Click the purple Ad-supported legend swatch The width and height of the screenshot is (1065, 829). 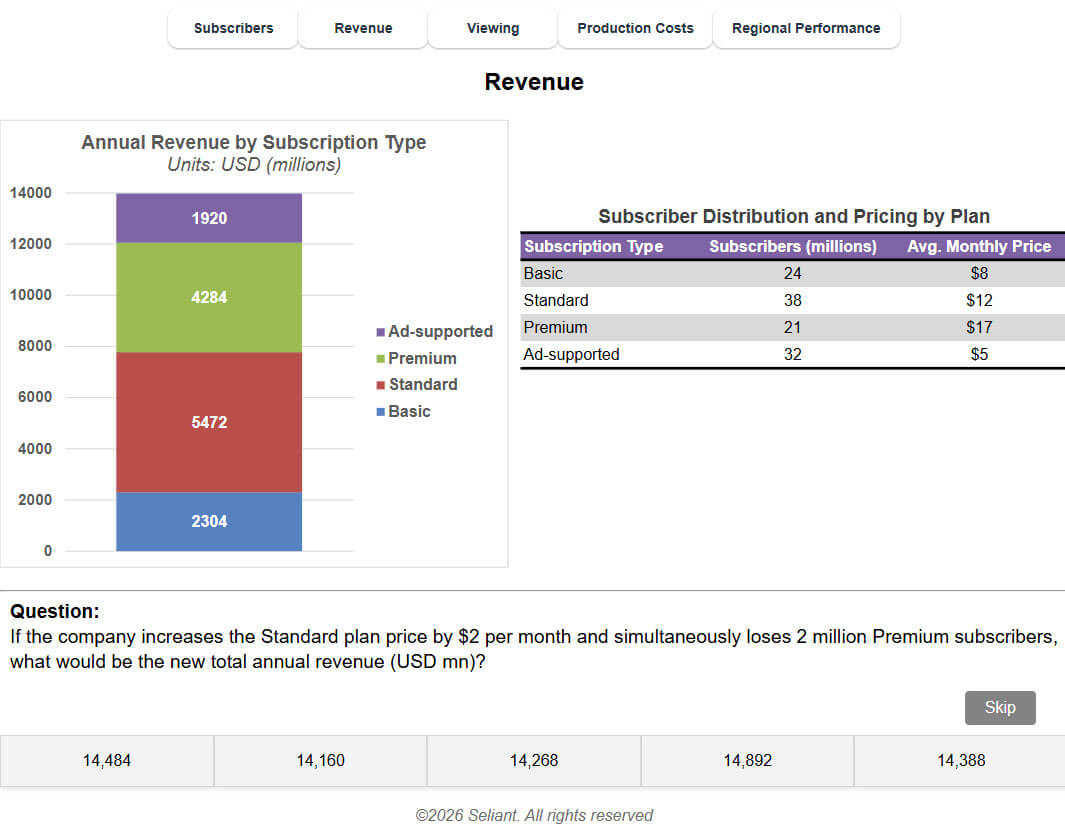click(x=381, y=332)
